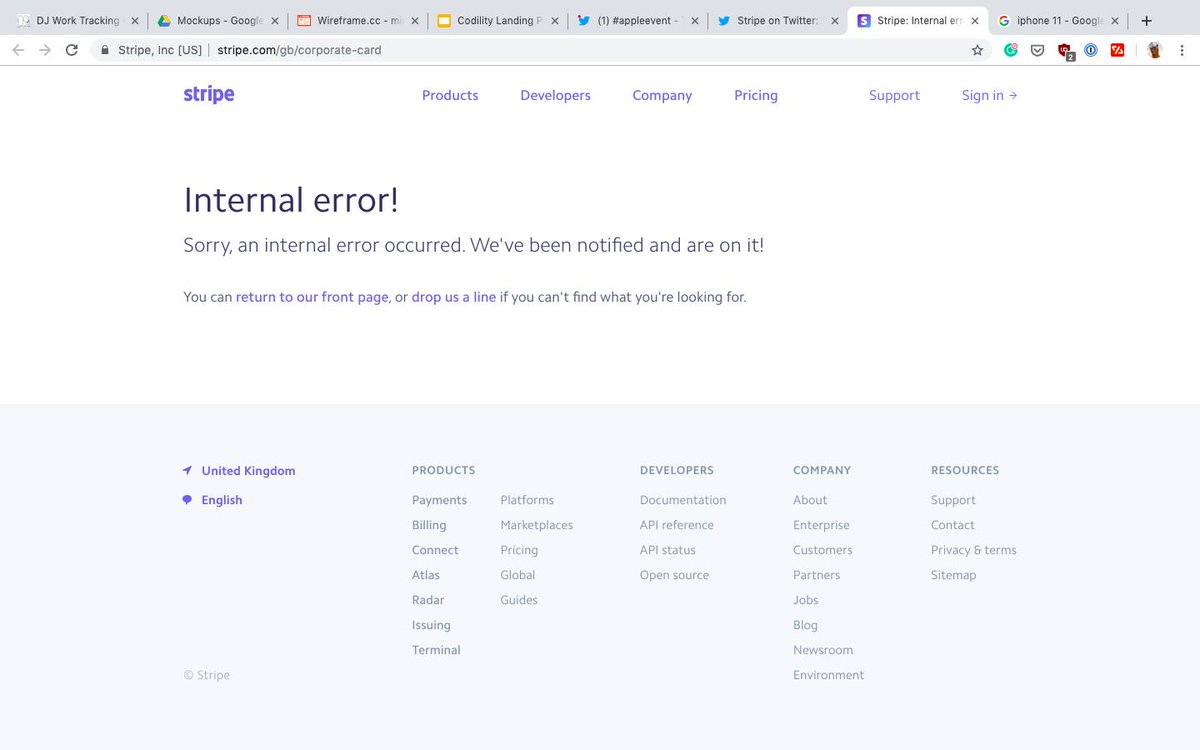Screen dimensions: 1200x750
Task: Open the Open source footer link
Action: (x=674, y=575)
